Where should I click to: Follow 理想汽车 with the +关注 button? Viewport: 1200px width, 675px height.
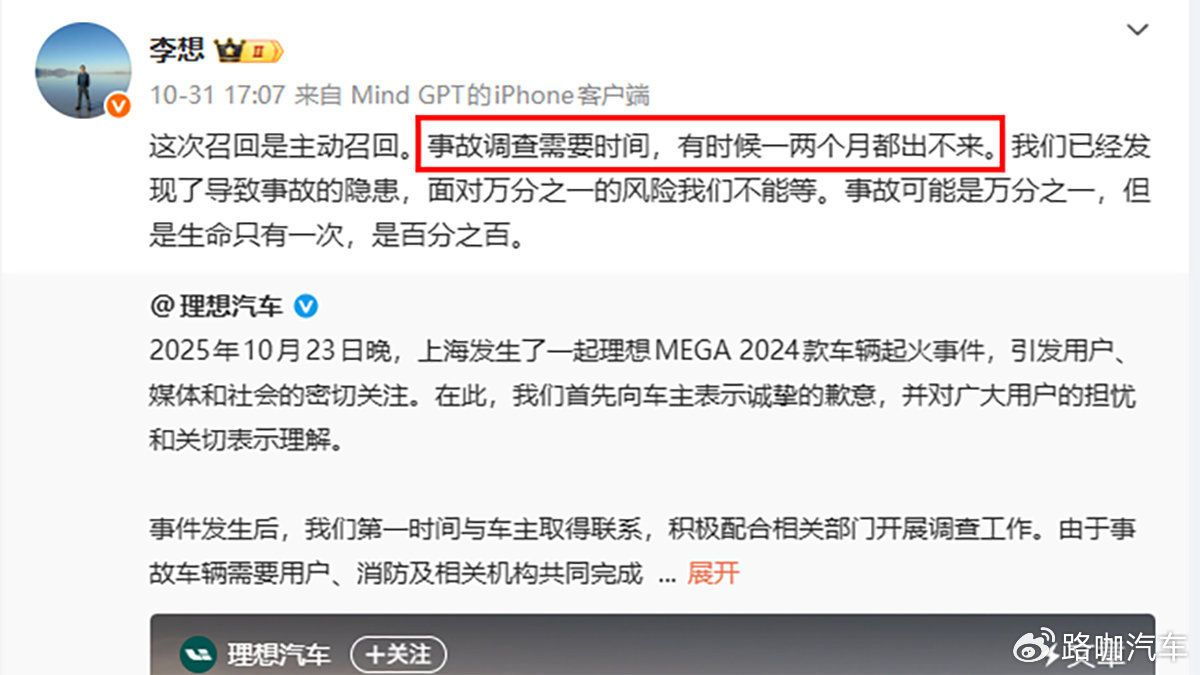click(x=397, y=654)
